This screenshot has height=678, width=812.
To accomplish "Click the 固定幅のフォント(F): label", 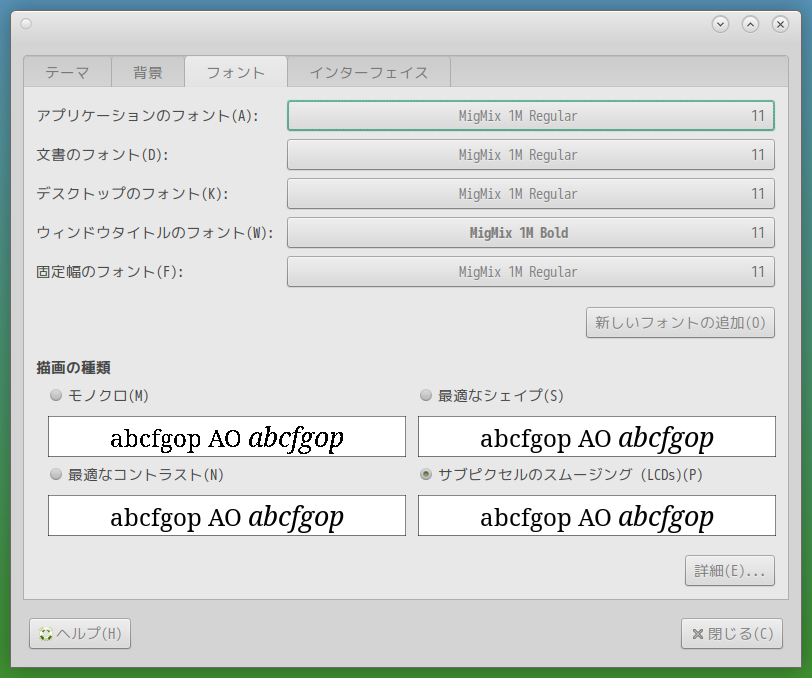I will [x=110, y=271].
